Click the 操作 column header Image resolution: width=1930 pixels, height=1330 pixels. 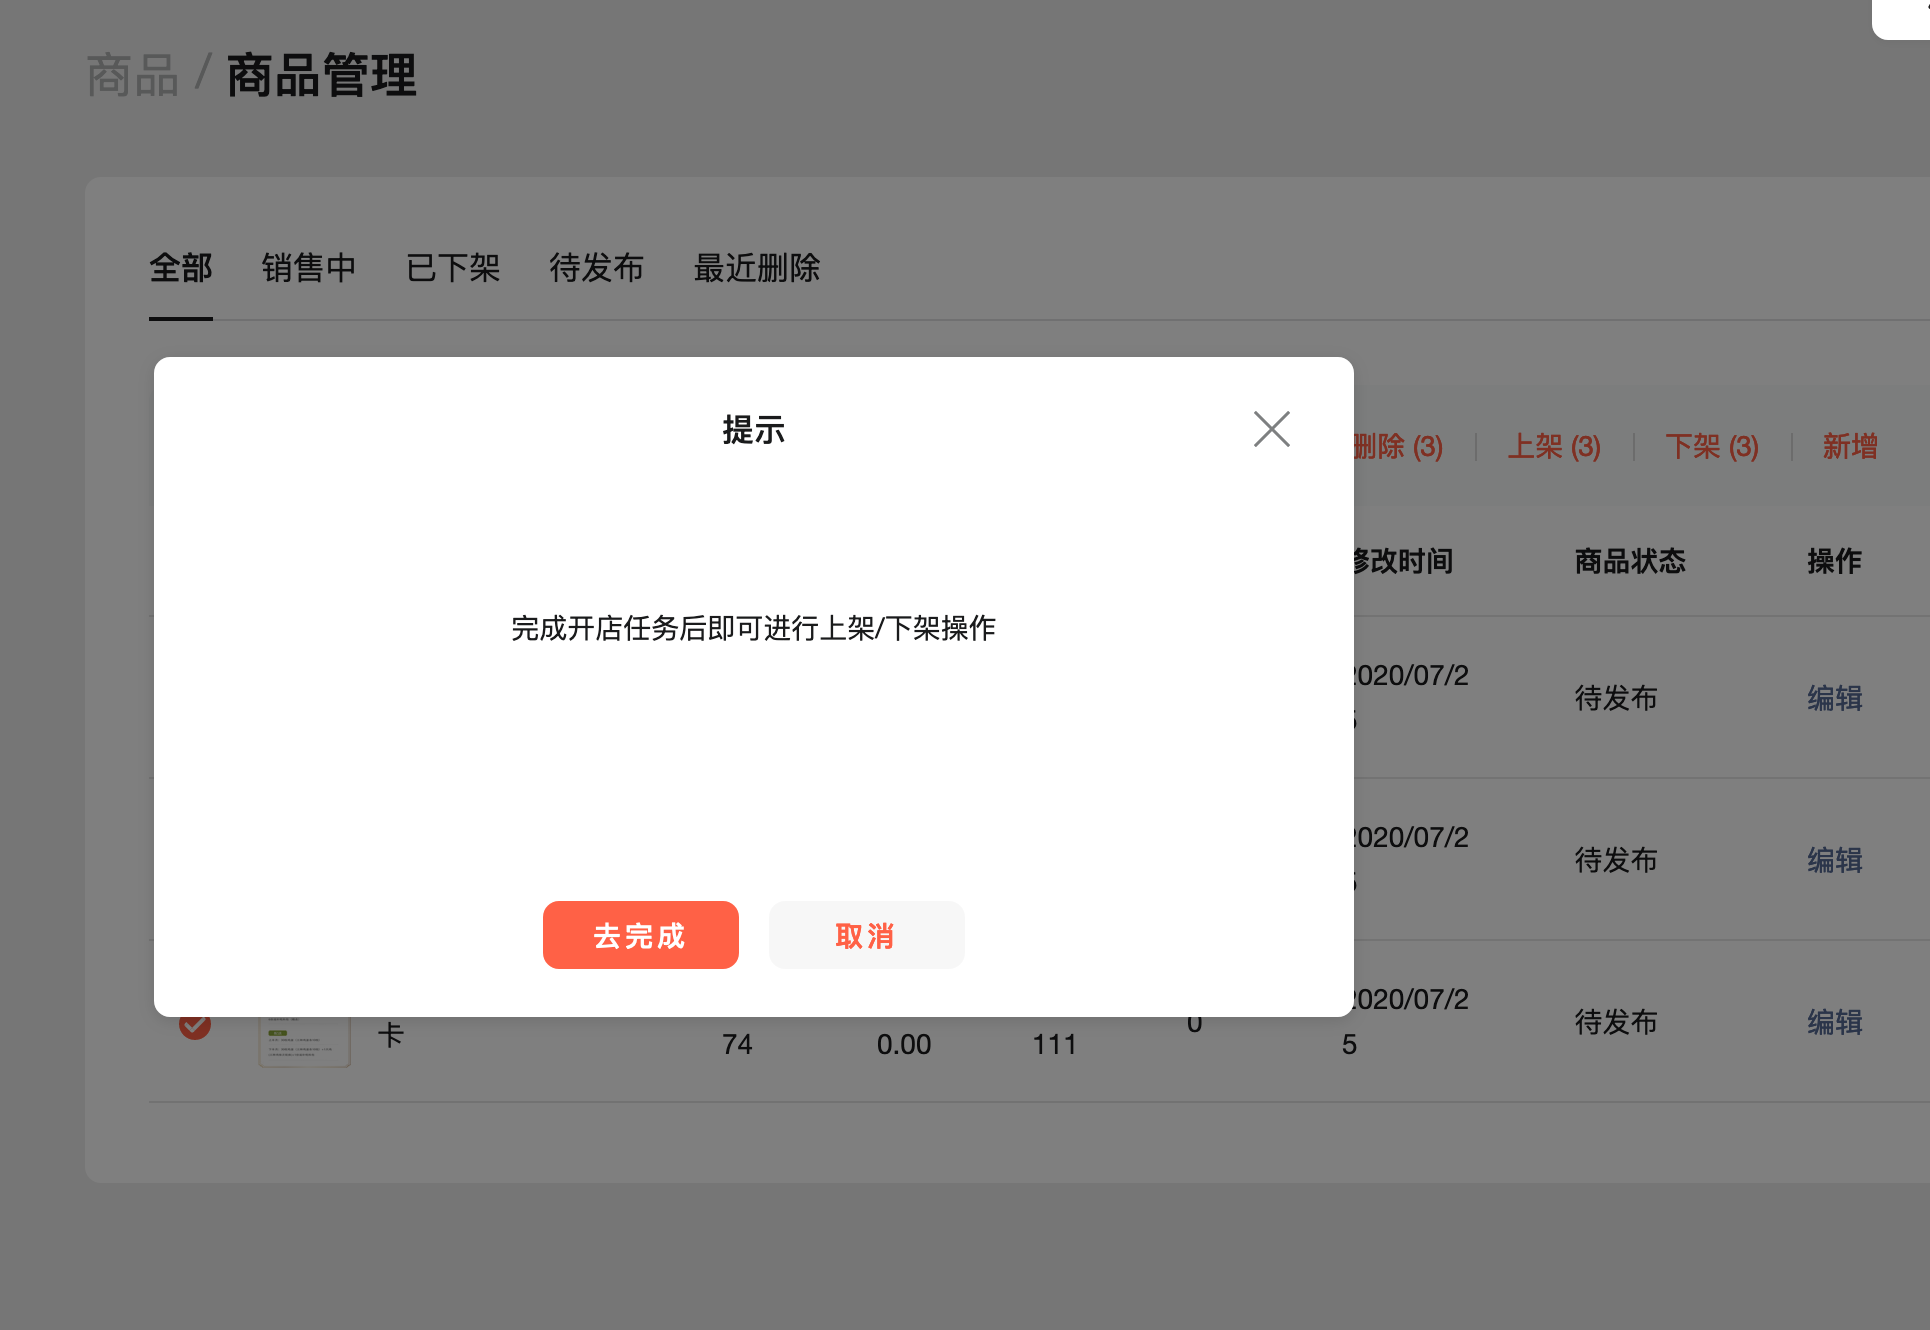[x=1834, y=561]
